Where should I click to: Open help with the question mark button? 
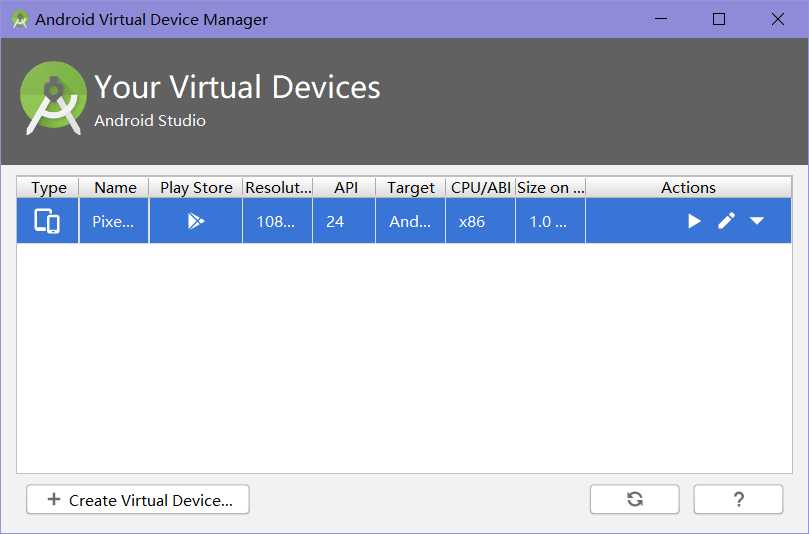738,499
